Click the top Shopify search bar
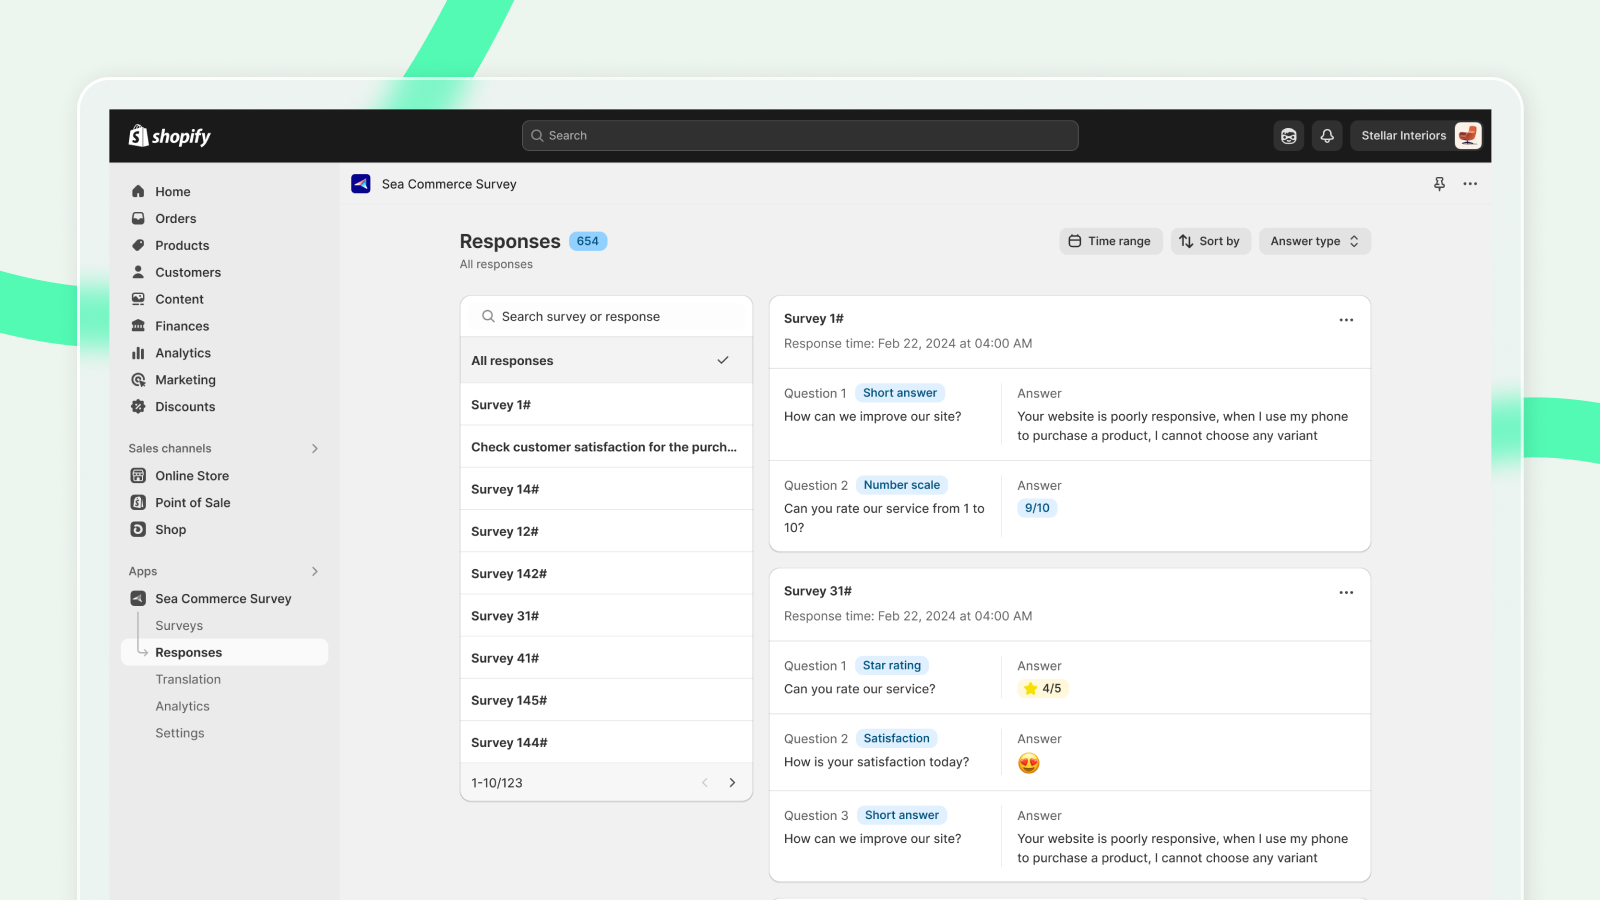 [x=799, y=136]
